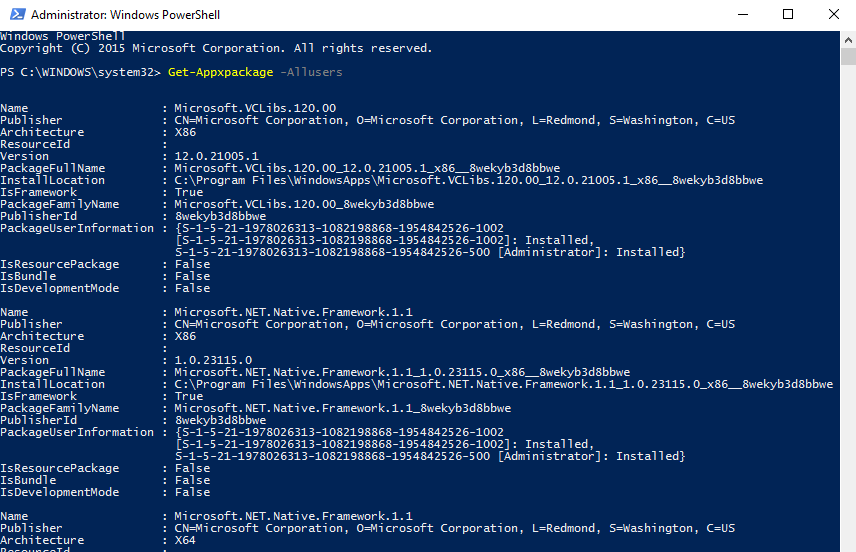Click the version value 1.0.23115.0

pos(213,360)
